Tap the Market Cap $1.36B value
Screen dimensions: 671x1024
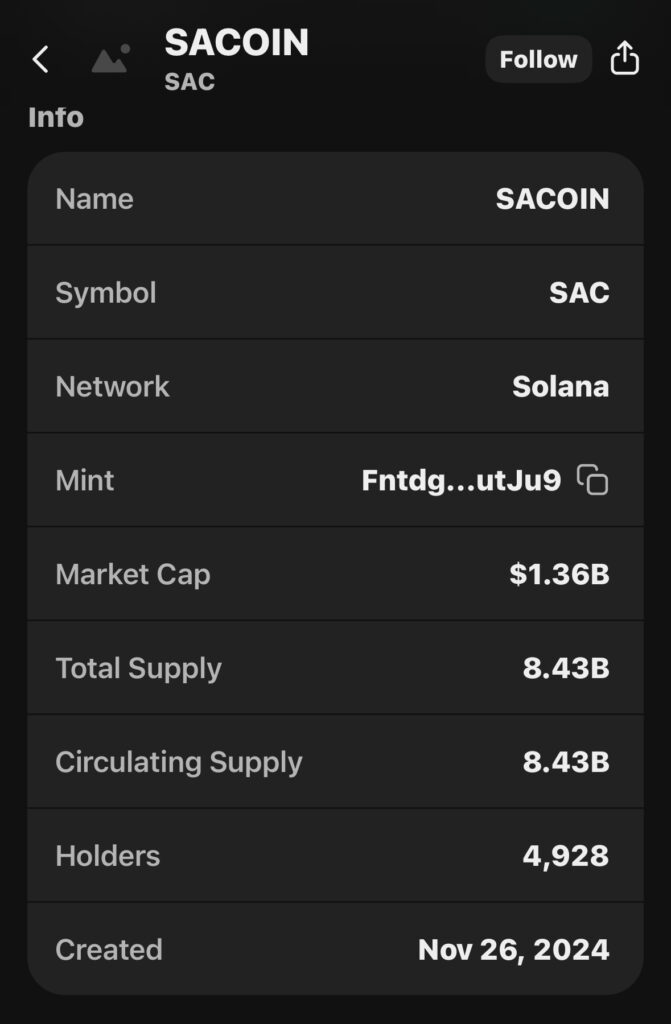coord(559,574)
